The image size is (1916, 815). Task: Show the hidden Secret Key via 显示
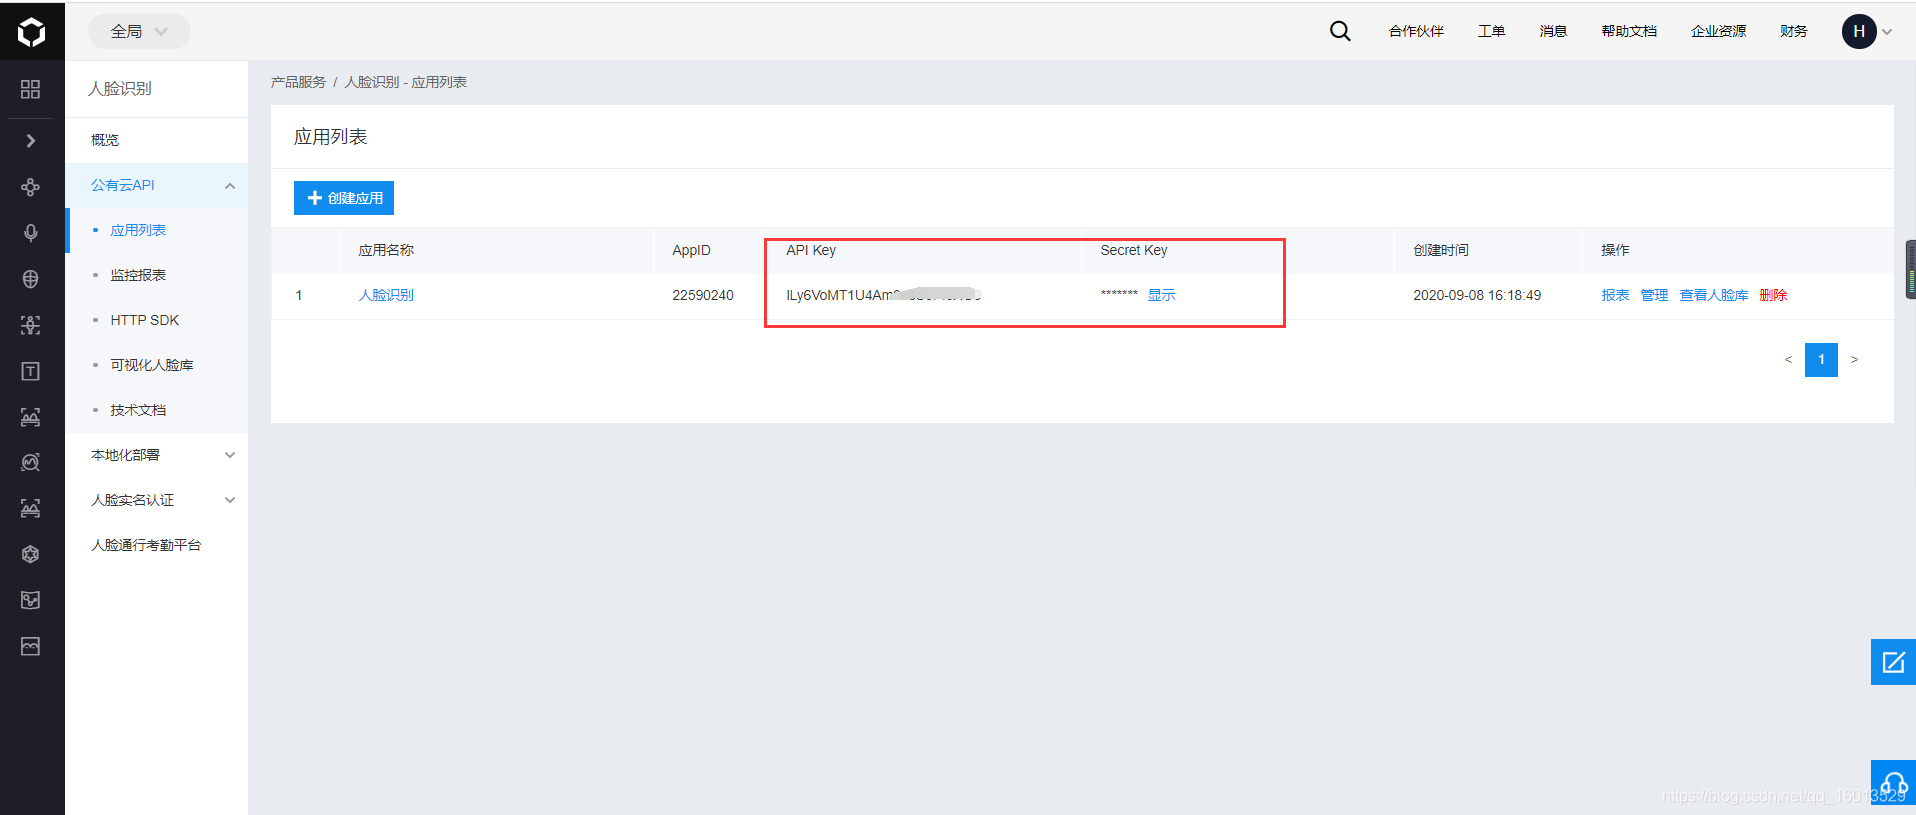1161,295
